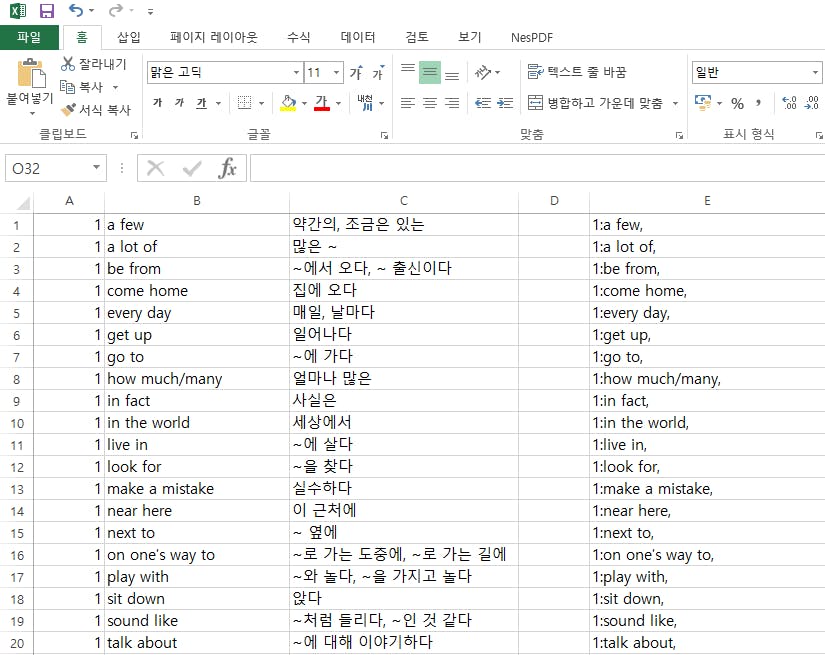Click the formula bar input field

(537, 168)
